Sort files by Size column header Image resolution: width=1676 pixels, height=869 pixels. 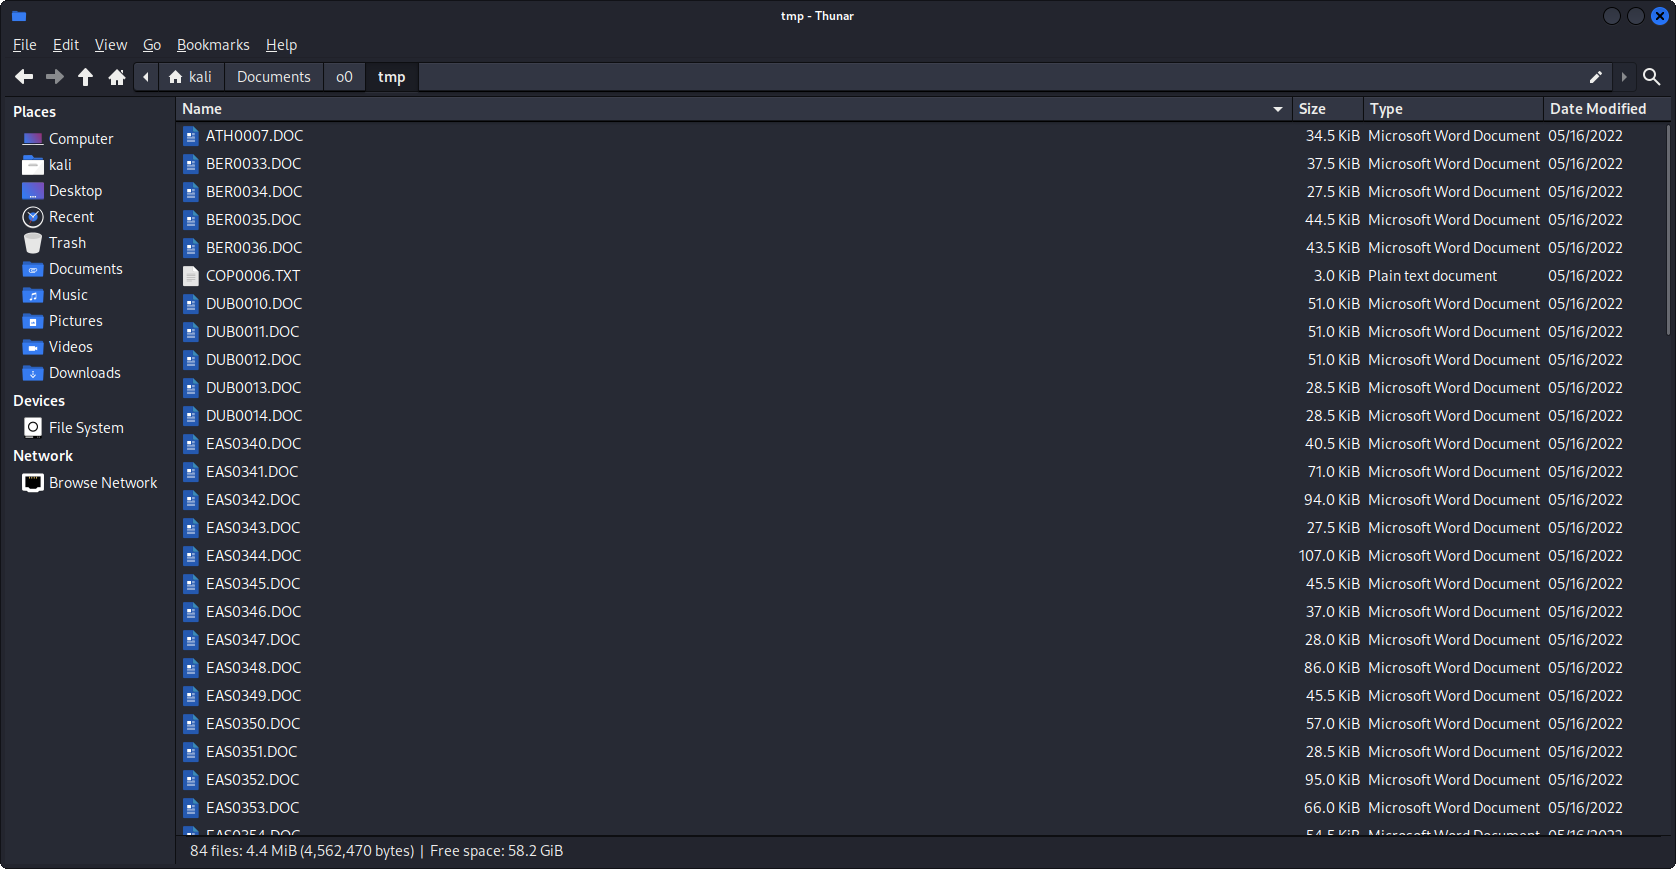(x=1312, y=109)
